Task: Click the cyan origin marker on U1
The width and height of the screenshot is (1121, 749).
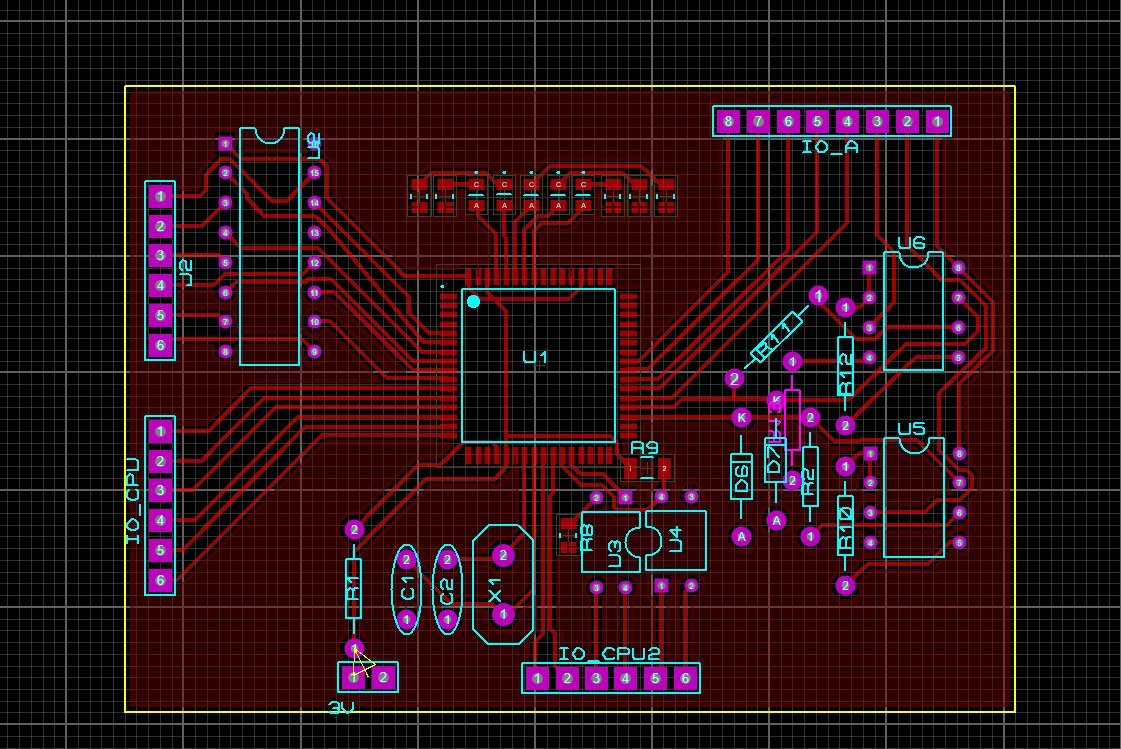Action: (x=472, y=300)
